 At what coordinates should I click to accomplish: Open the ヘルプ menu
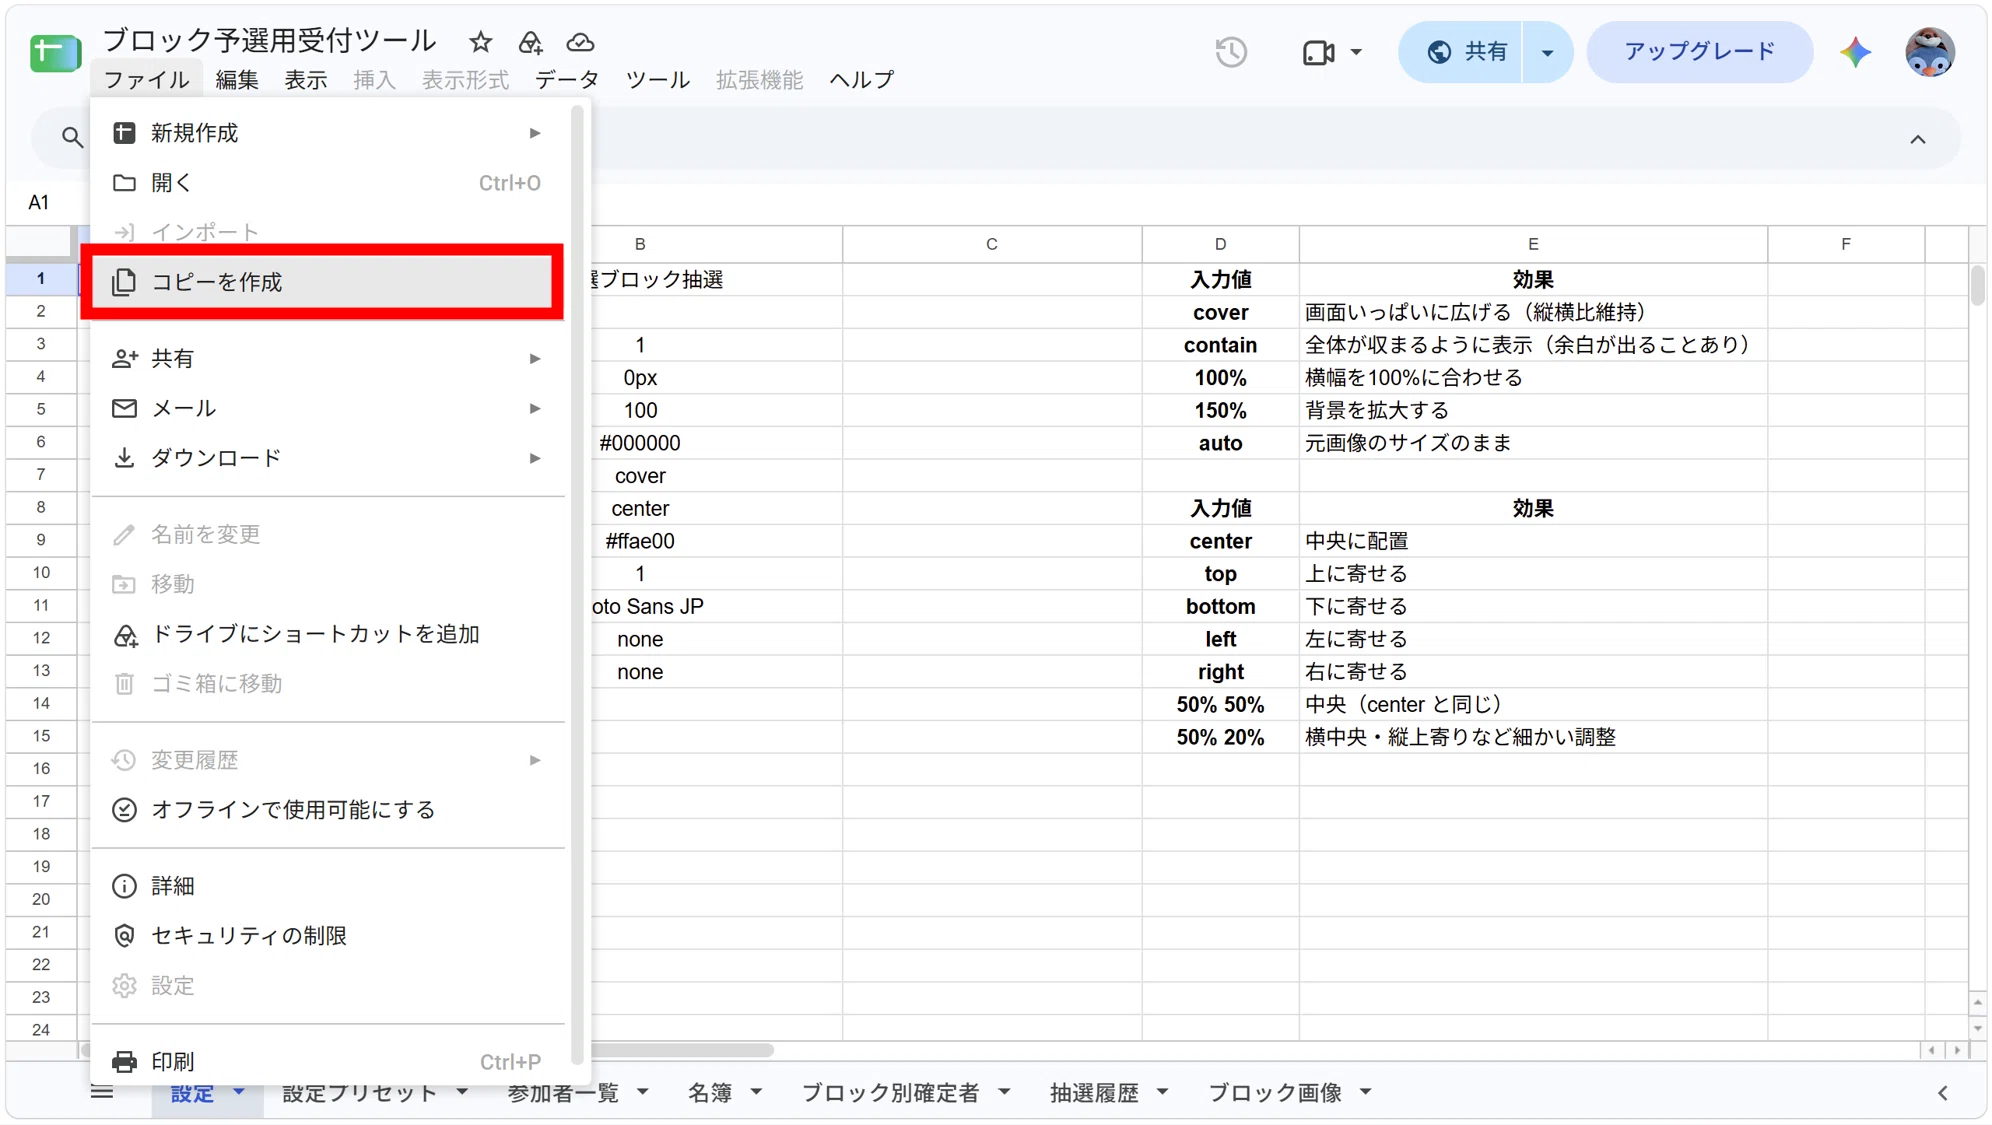[x=861, y=80]
